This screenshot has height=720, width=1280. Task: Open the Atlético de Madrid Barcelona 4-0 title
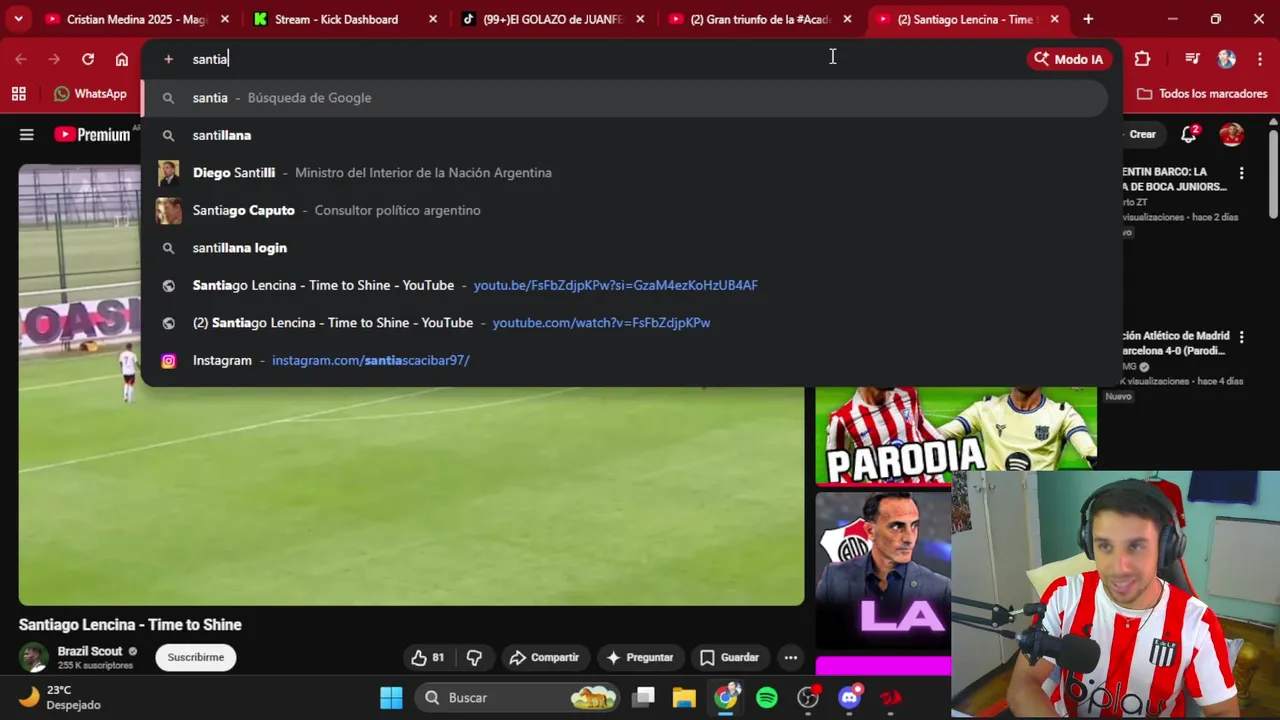click(1173, 343)
